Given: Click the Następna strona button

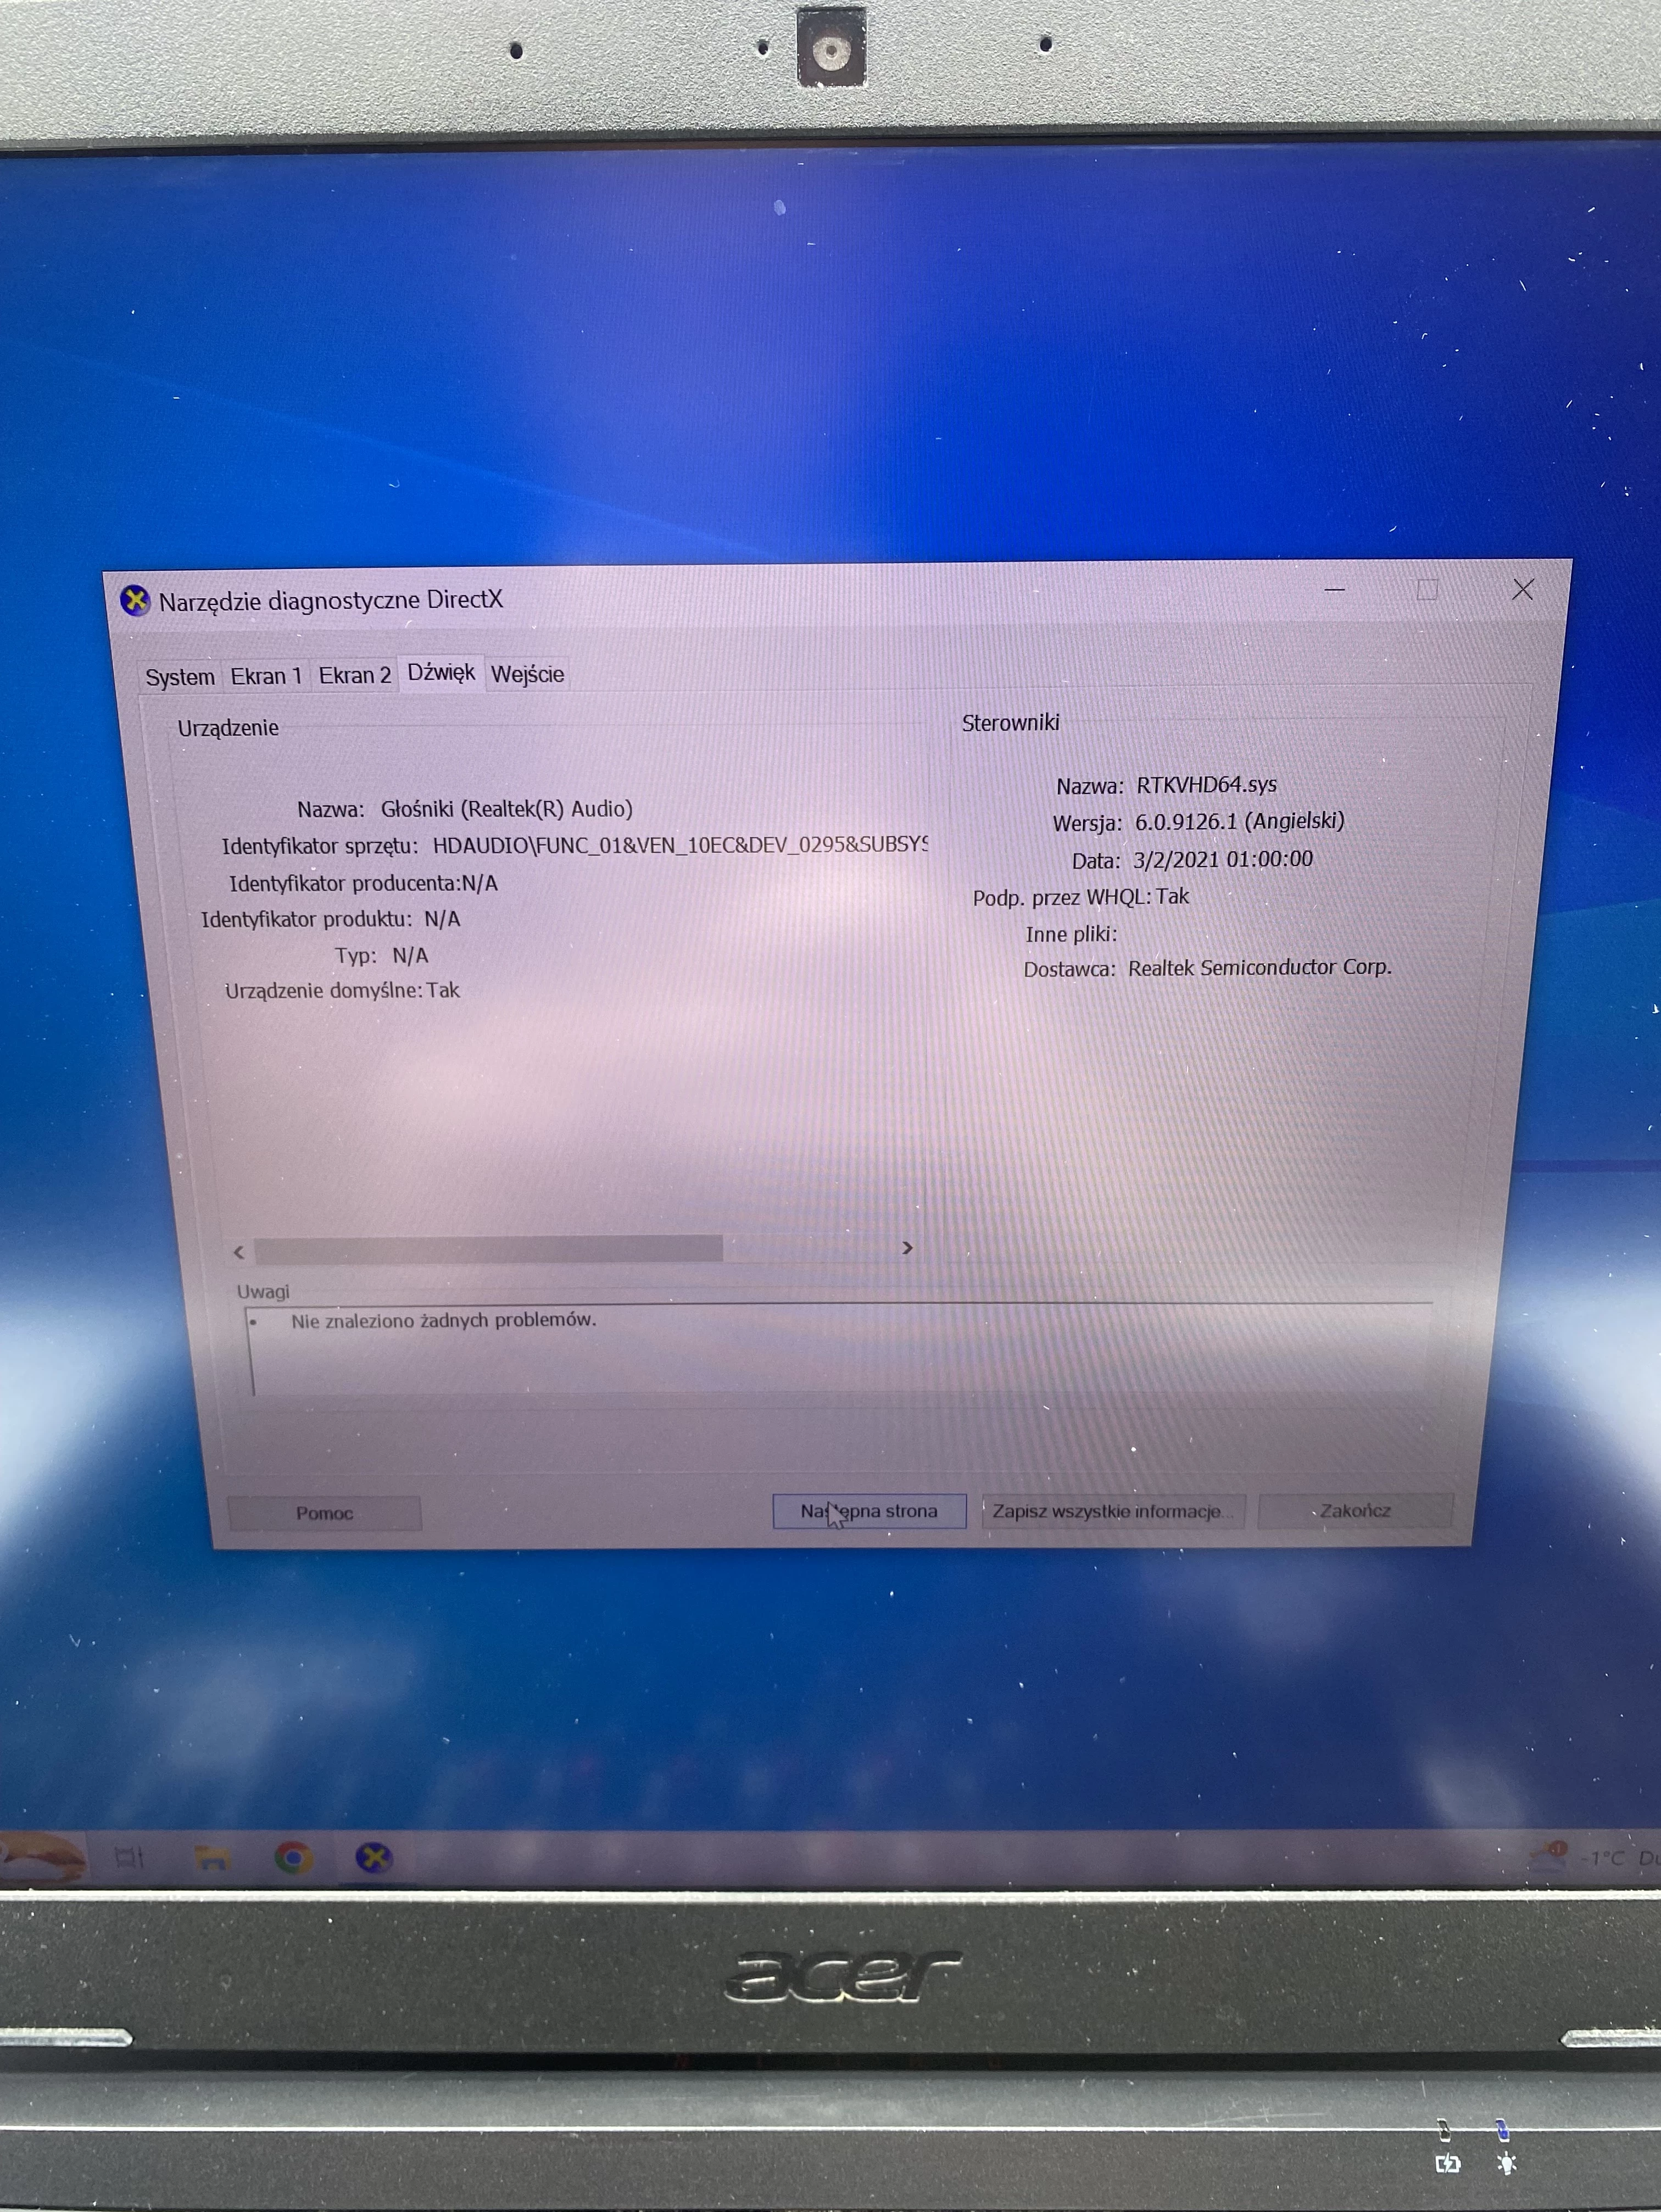Looking at the screenshot, I should pos(869,1511).
